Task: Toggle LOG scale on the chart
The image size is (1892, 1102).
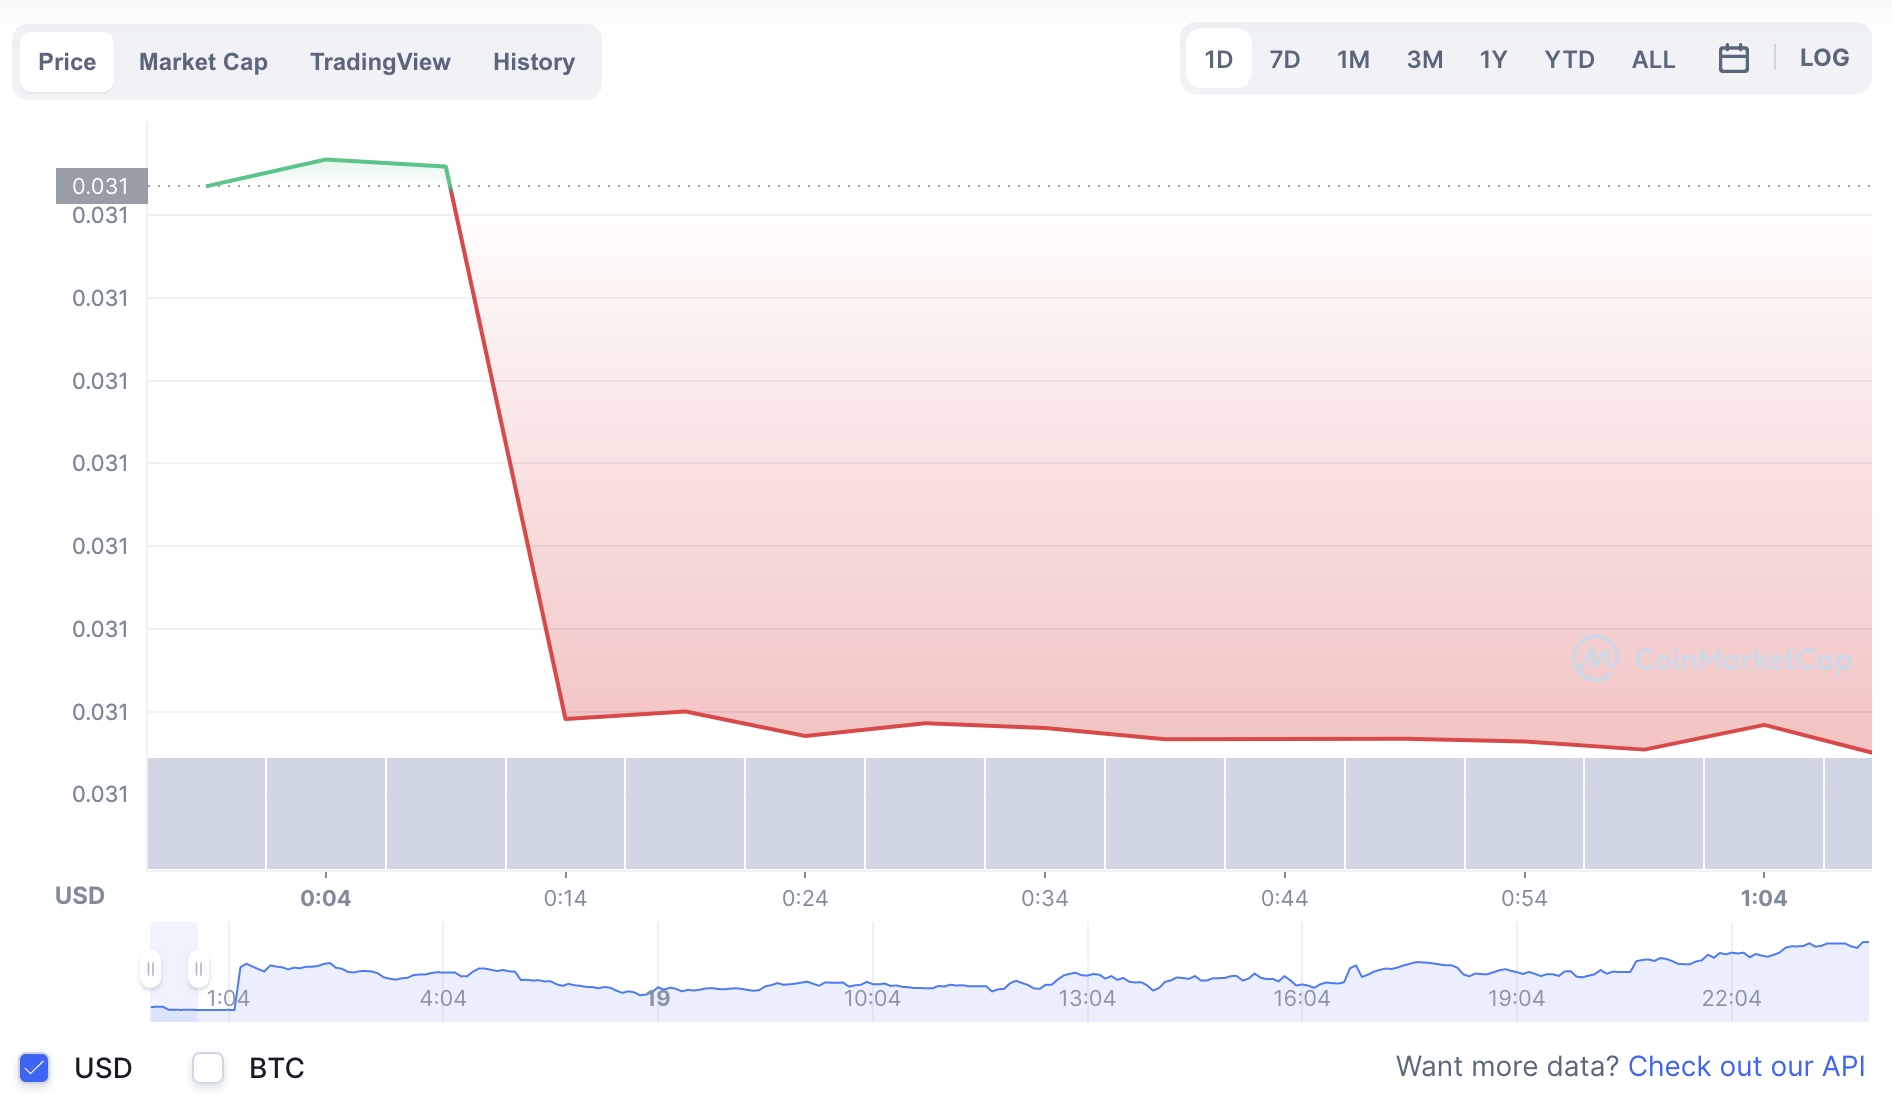Action: (x=1824, y=58)
